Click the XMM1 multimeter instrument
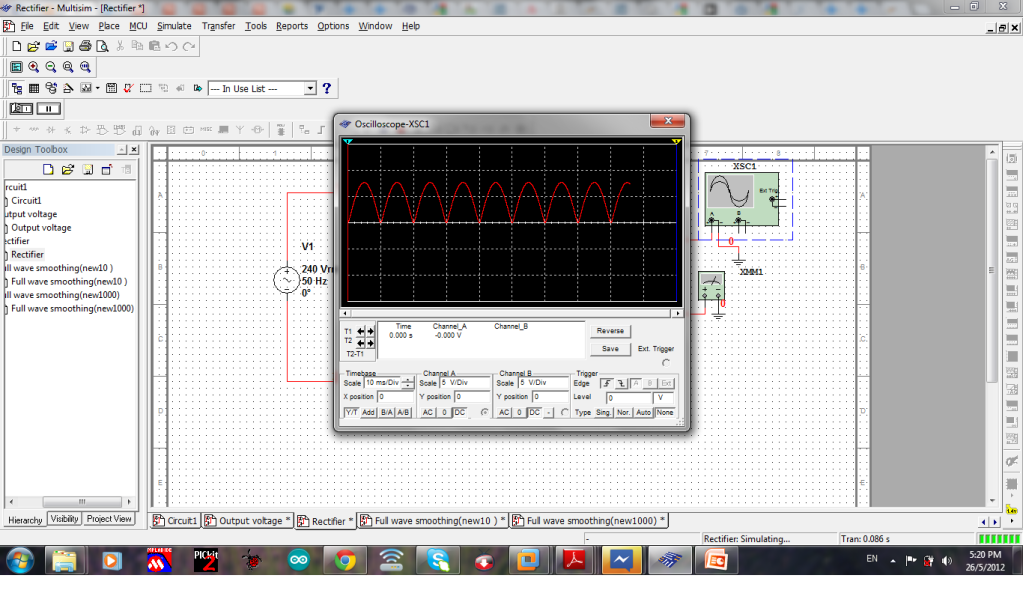 click(x=711, y=286)
